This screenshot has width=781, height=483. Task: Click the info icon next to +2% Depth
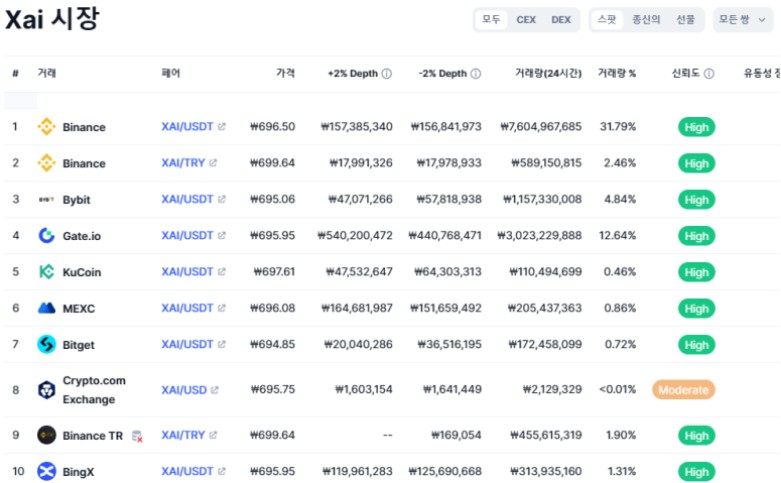coord(387,74)
